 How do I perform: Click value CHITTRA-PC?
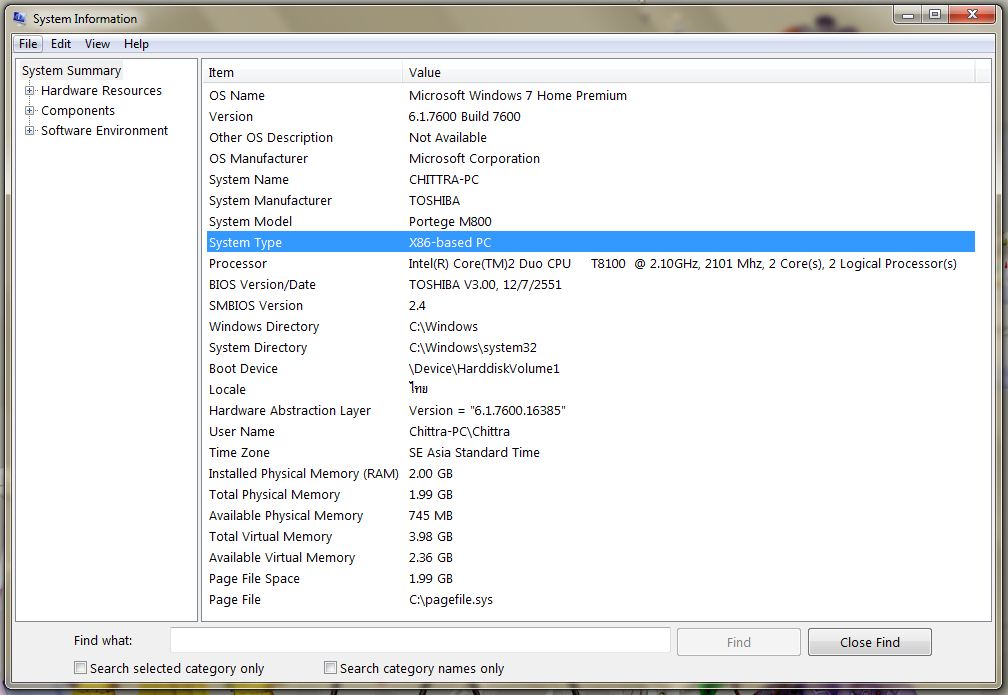[444, 179]
